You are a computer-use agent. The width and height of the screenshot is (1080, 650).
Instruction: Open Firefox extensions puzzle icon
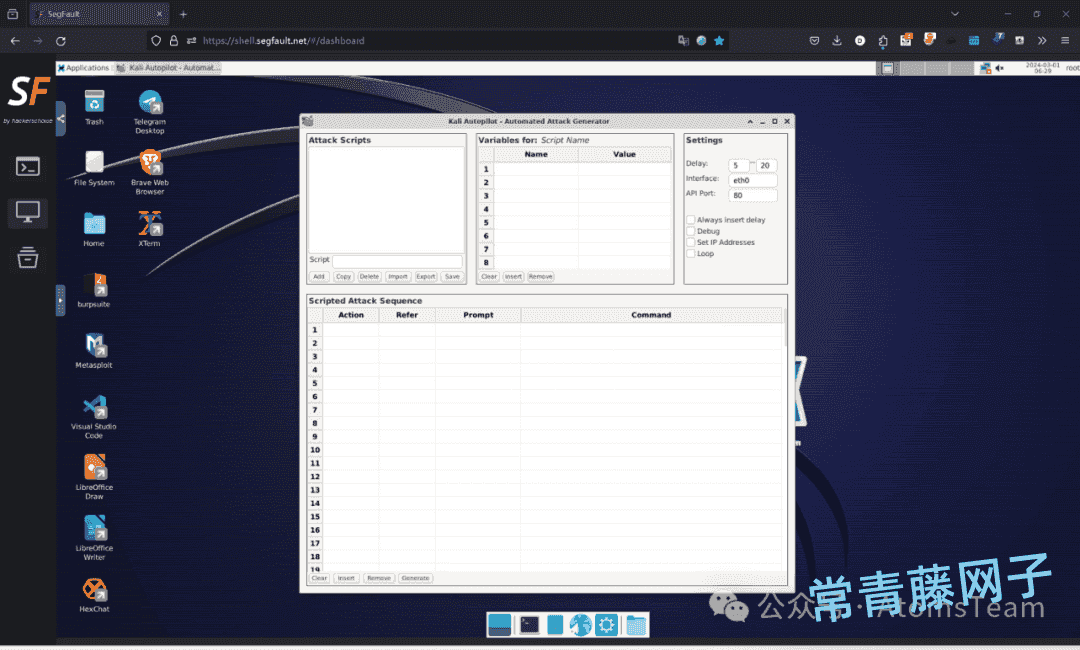coord(883,41)
